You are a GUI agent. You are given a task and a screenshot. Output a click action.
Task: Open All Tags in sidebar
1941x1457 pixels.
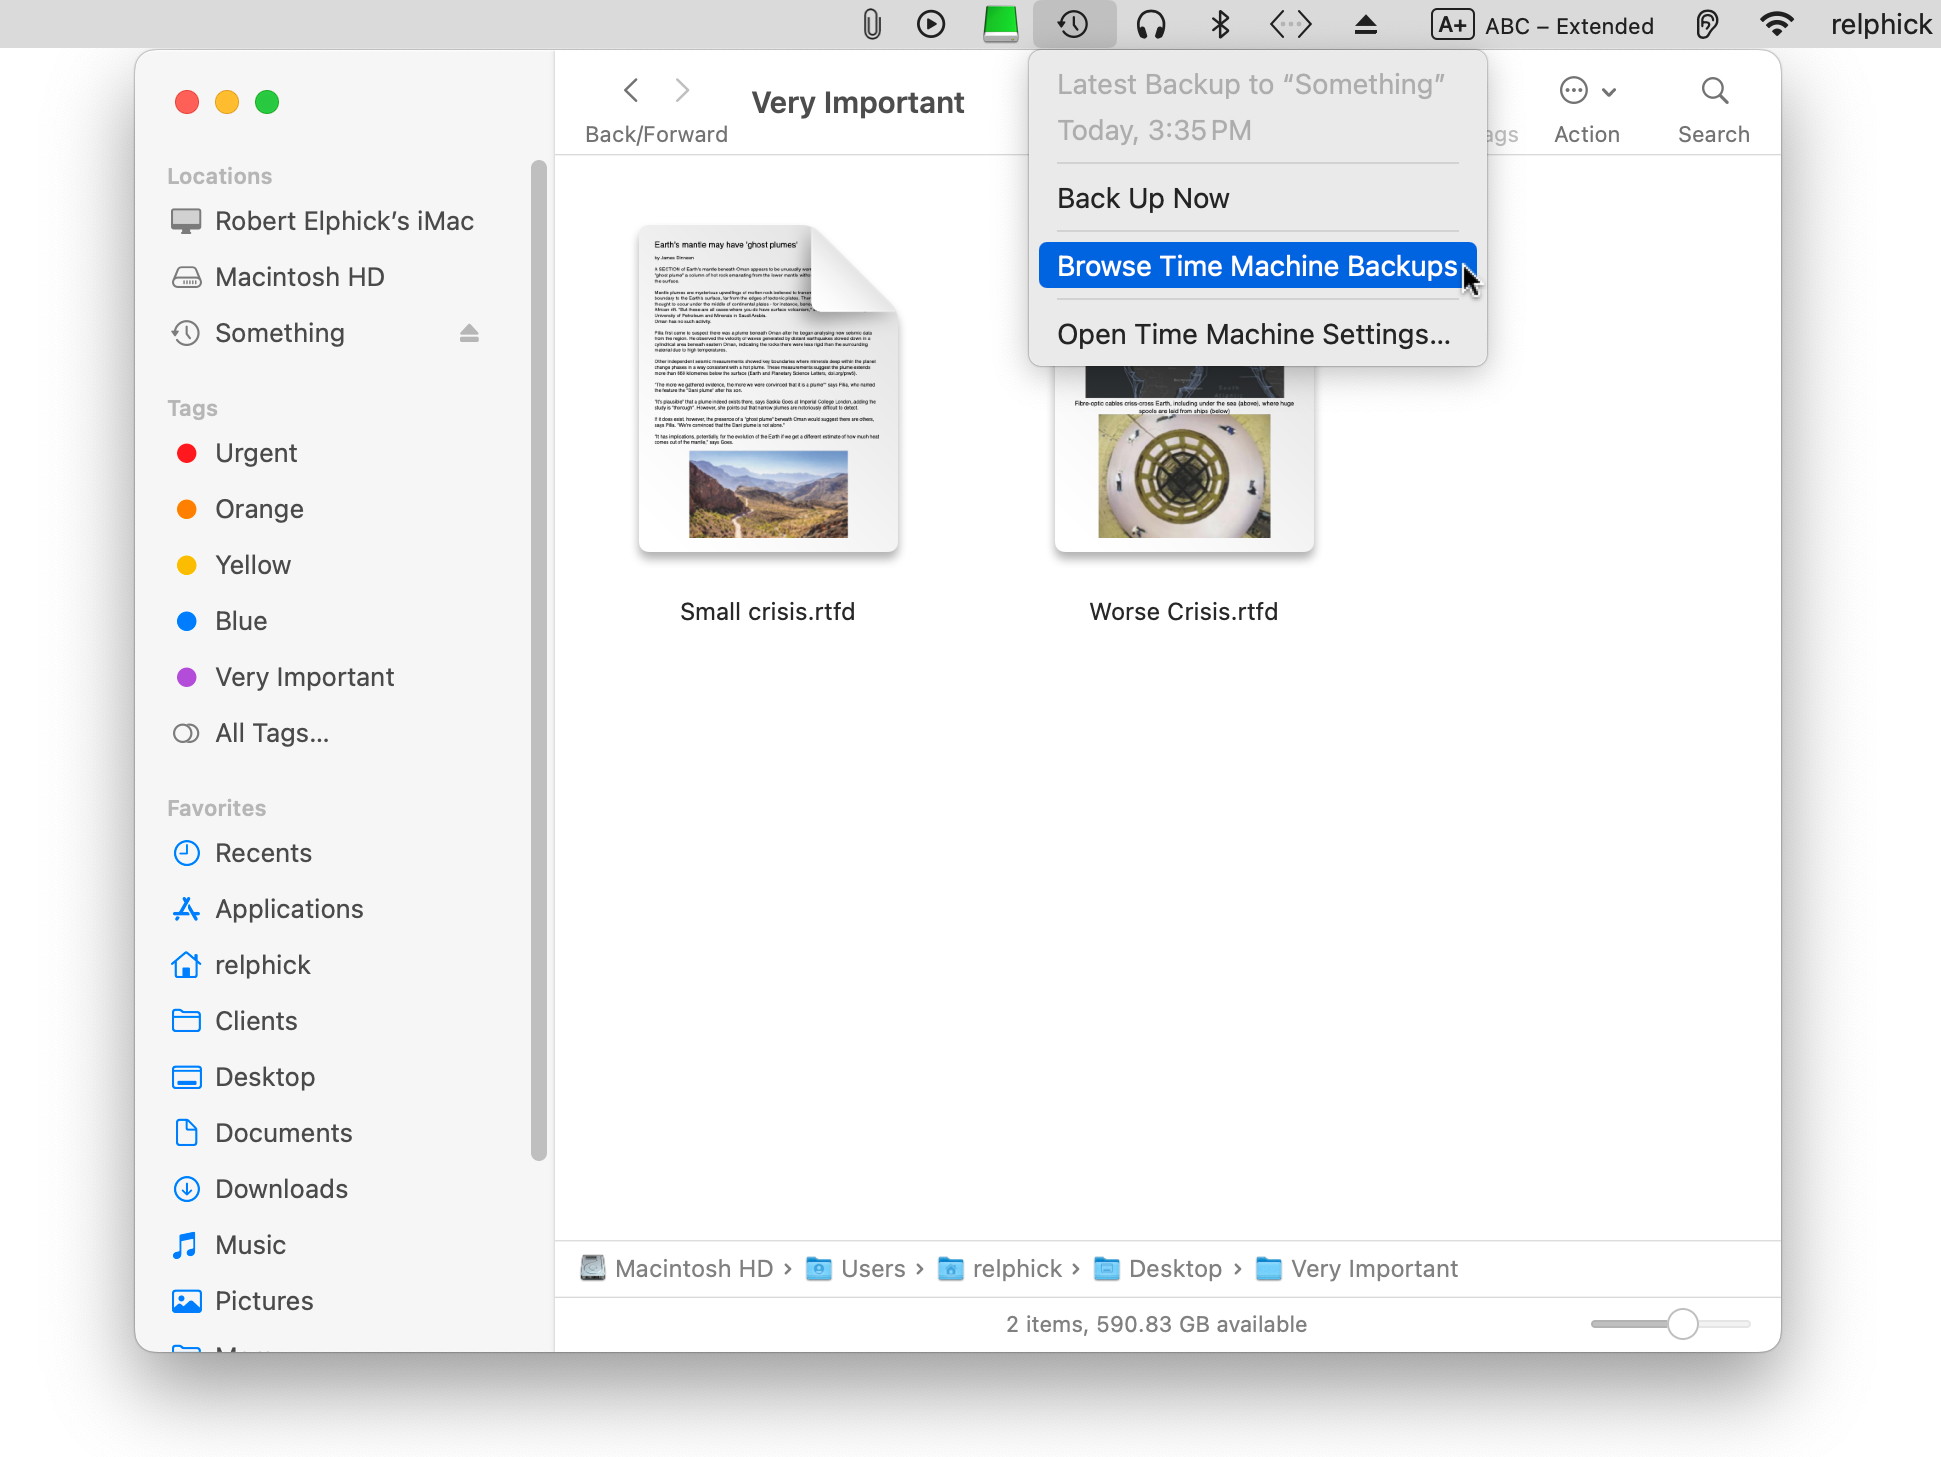(x=271, y=733)
